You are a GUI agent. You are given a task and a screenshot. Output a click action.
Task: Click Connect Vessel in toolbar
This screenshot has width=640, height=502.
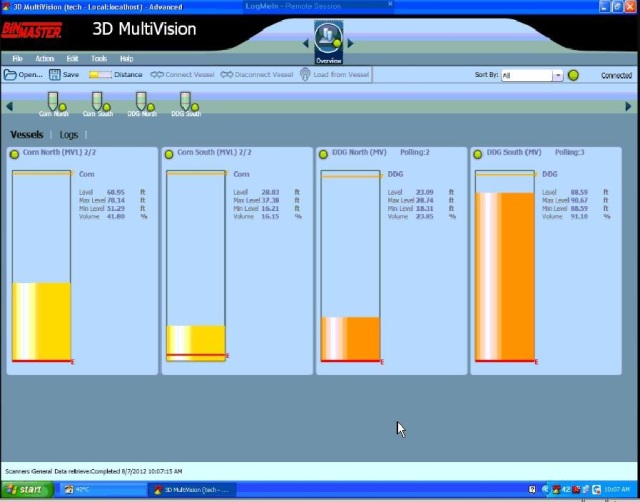coord(182,75)
